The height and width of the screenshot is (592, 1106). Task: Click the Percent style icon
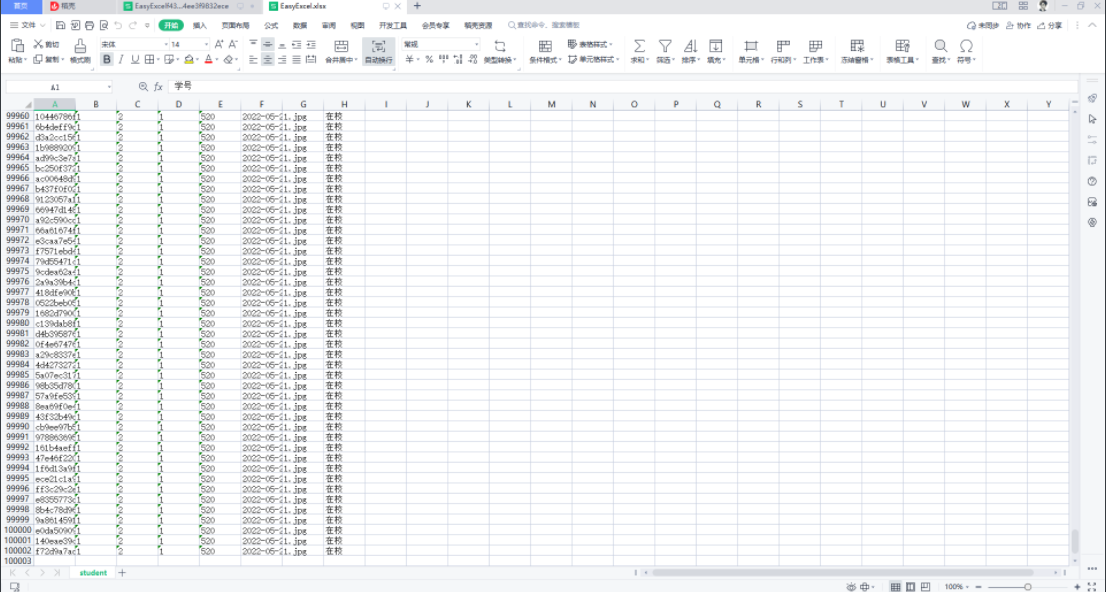tap(429, 60)
